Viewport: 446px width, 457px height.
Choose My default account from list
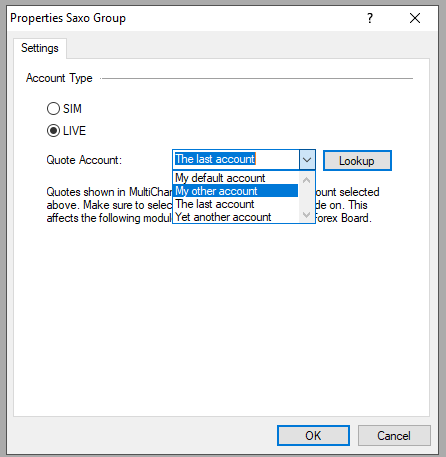point(236,178)
